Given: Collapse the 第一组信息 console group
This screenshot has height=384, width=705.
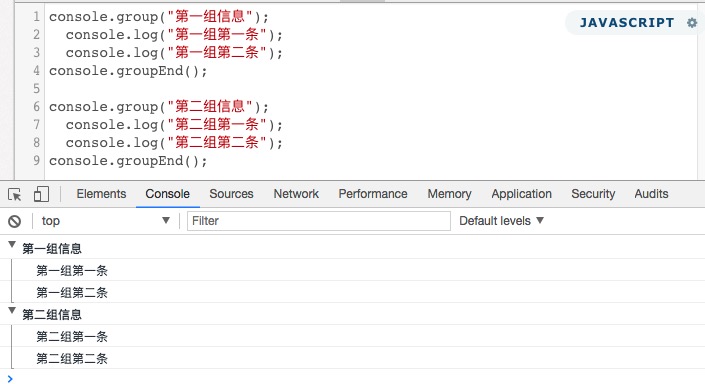Looking at the screenshot, I should (x=12, y=245).
